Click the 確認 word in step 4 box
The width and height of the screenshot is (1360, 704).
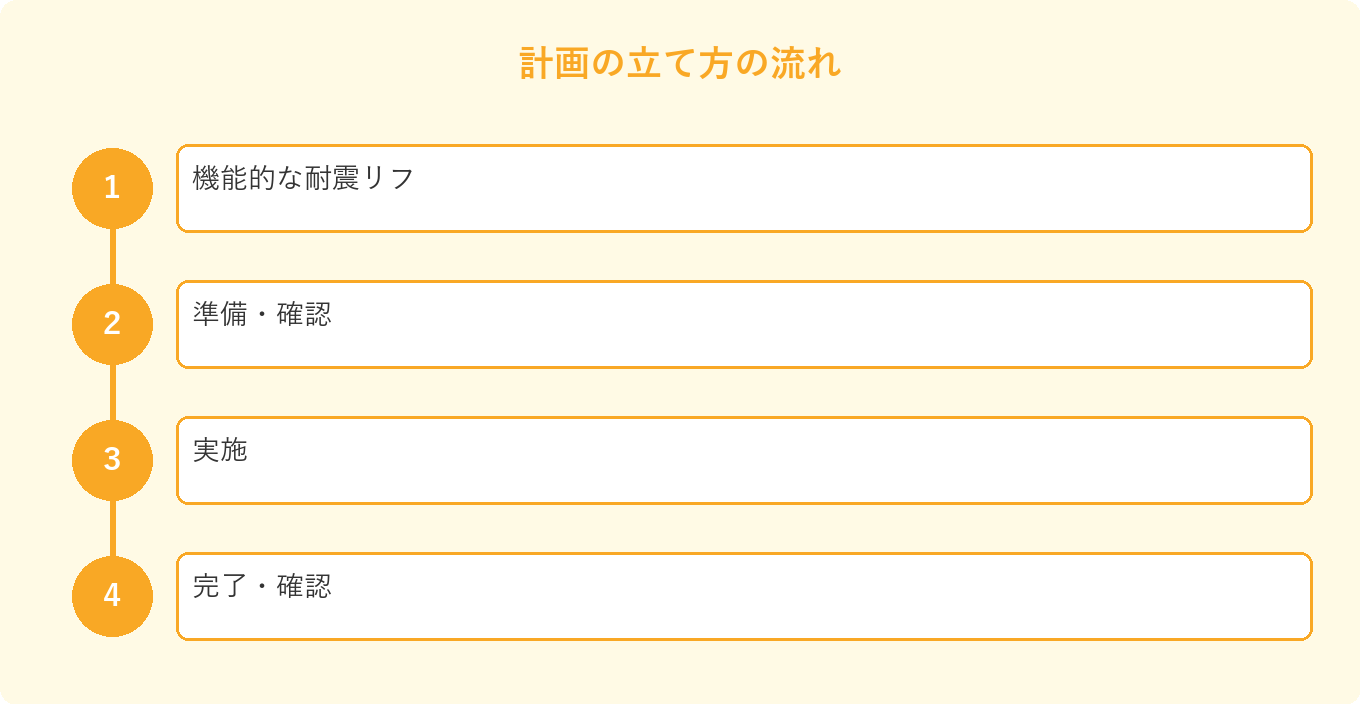(x=304, y=587)
